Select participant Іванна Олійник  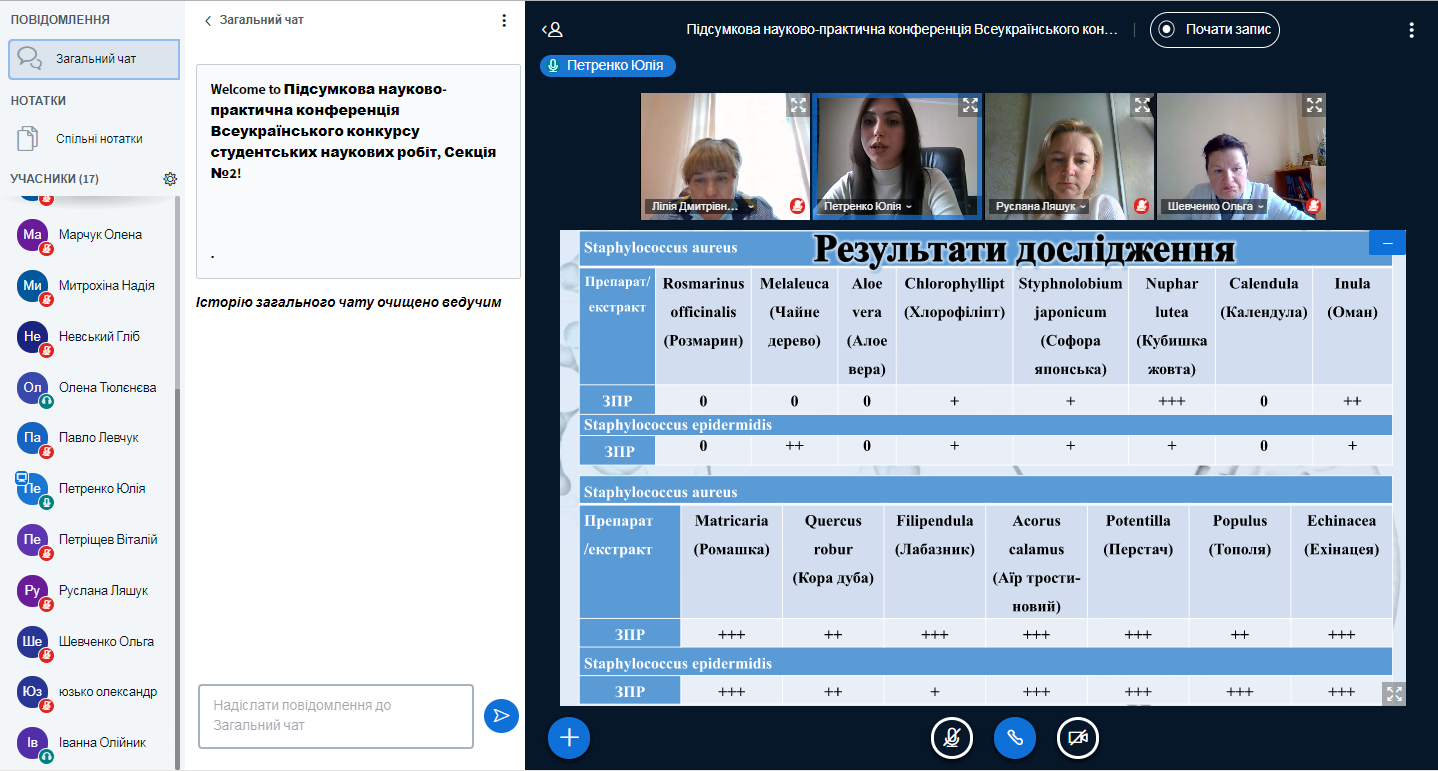coord(92,743)
